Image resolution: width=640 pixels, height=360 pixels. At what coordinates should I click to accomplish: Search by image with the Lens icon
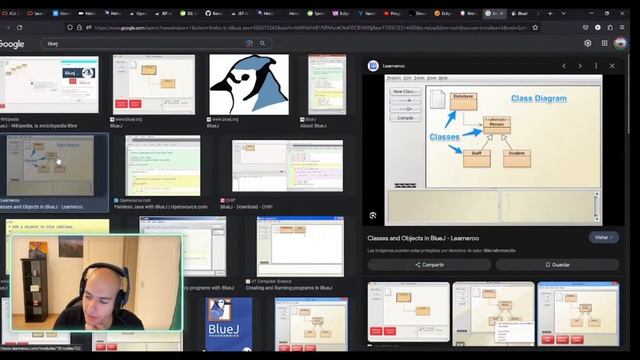tap(249, 43)
